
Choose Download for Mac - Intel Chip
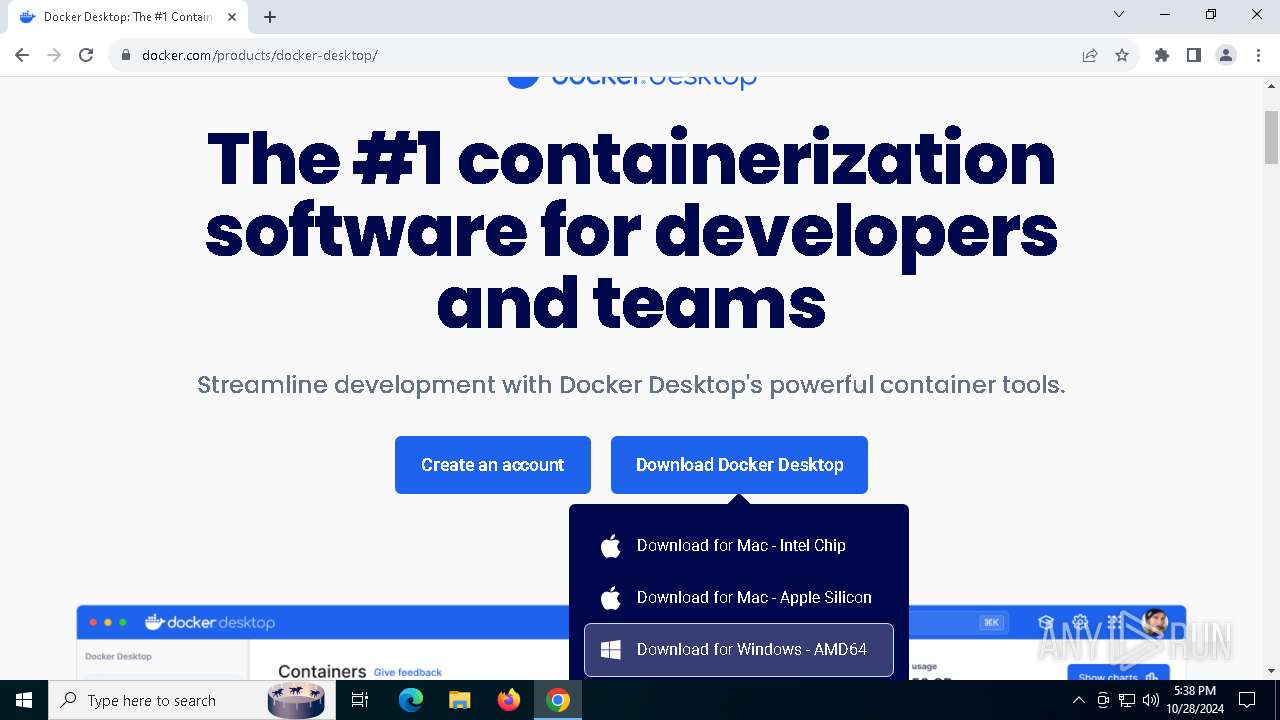pos(739,545)
